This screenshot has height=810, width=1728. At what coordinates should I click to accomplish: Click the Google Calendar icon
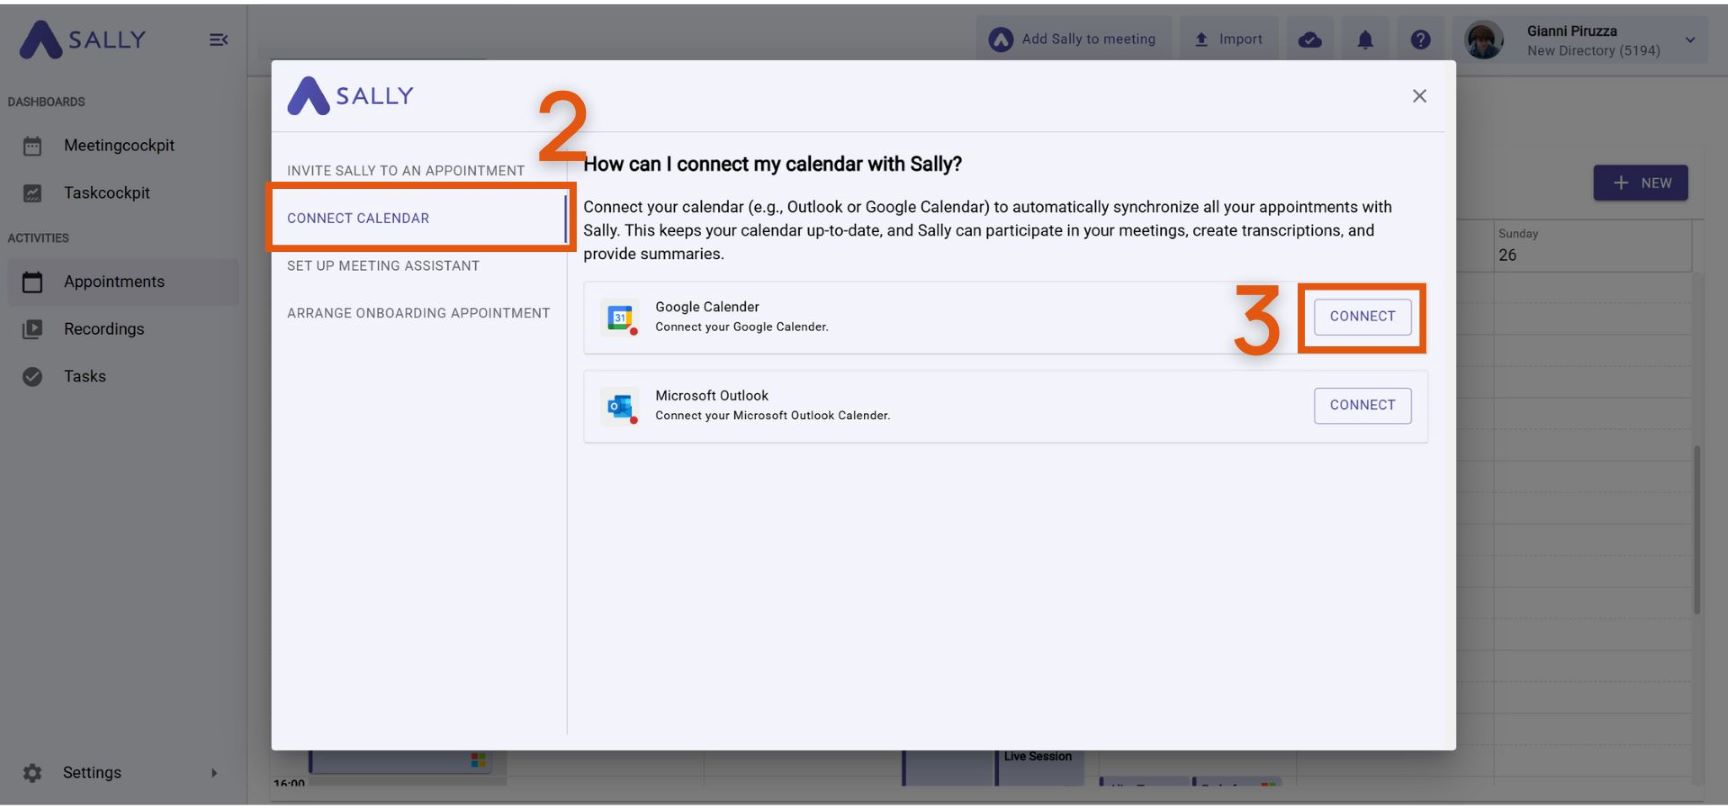coord(621,318)
